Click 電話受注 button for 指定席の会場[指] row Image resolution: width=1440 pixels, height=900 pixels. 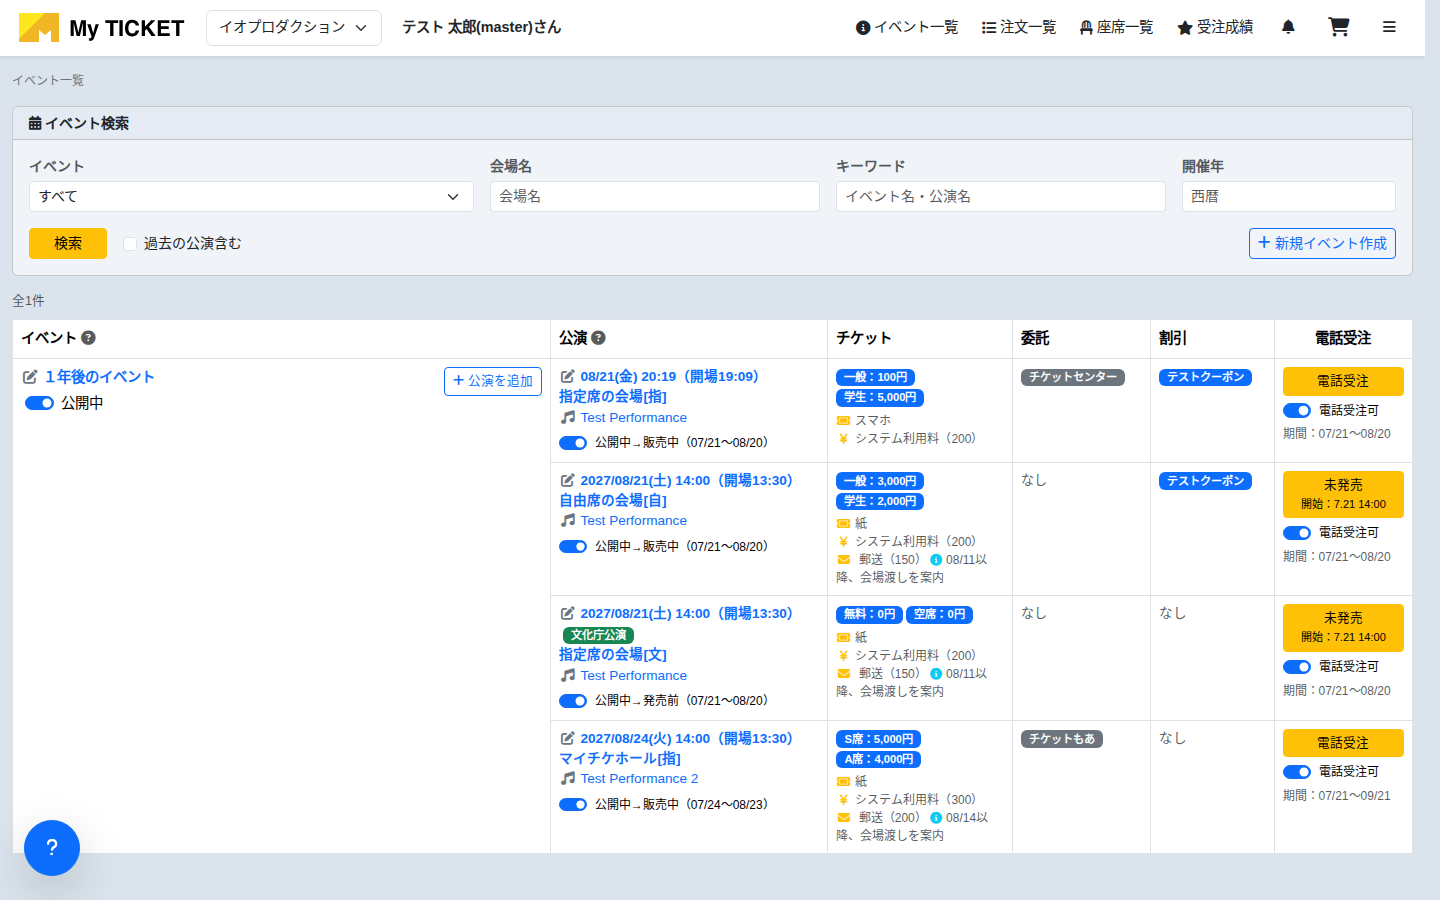[1343, 381]
